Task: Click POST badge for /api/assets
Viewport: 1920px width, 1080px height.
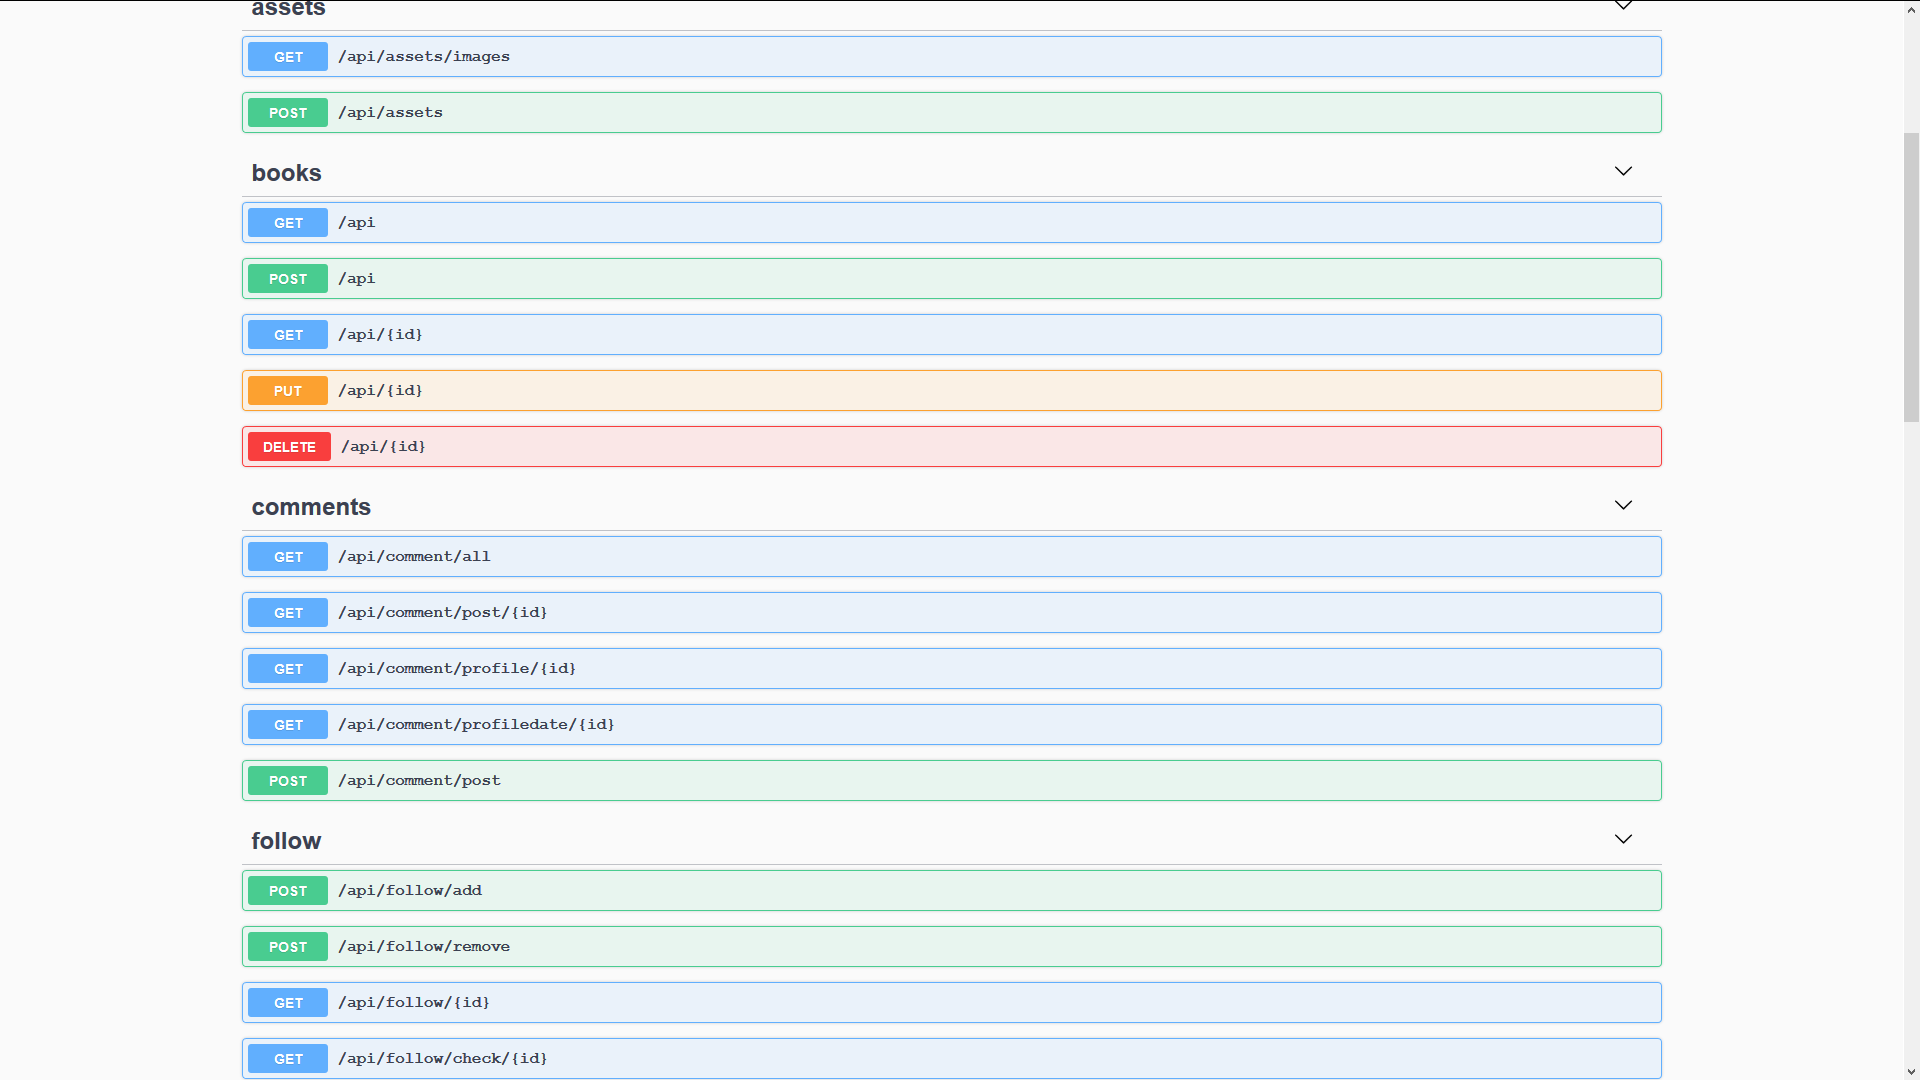Action: (x=288, y=113)
